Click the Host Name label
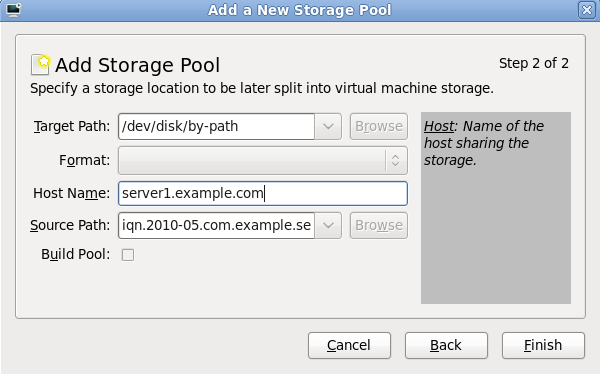The height and width of the screenshot is (374, 600). click(x=72, y=193)
